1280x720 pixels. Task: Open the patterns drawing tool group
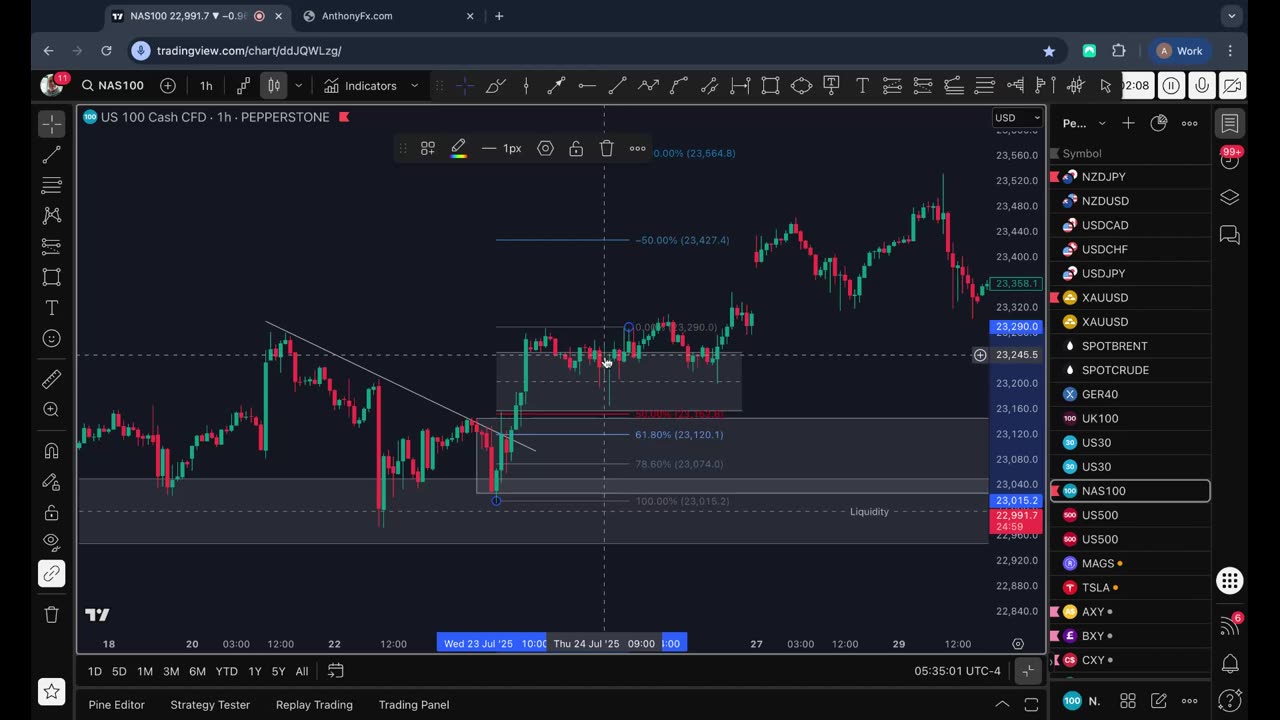[x=52, y=216]
